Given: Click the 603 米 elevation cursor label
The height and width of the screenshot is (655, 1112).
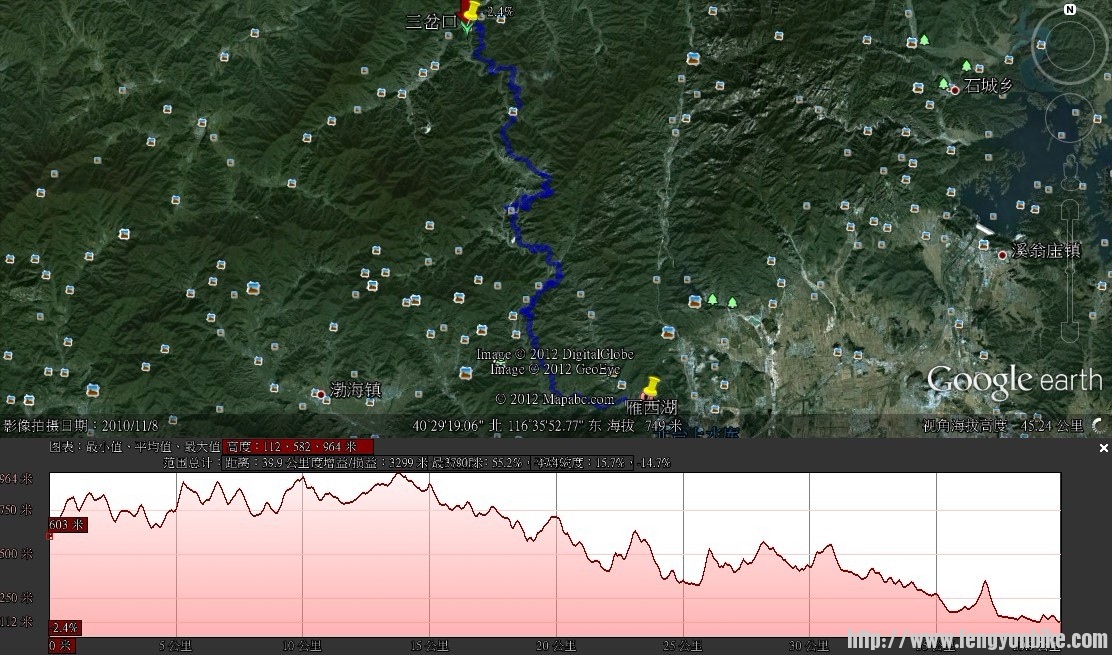Looking at the screenshot, I should pyautogui.click(x=67, y=525).
